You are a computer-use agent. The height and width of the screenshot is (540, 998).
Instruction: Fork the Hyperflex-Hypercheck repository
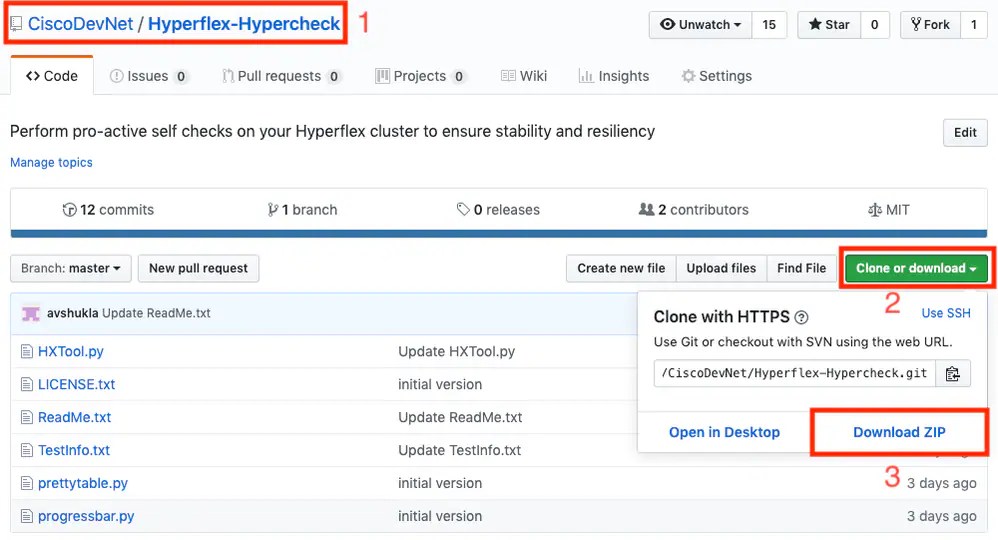[930, 25]
